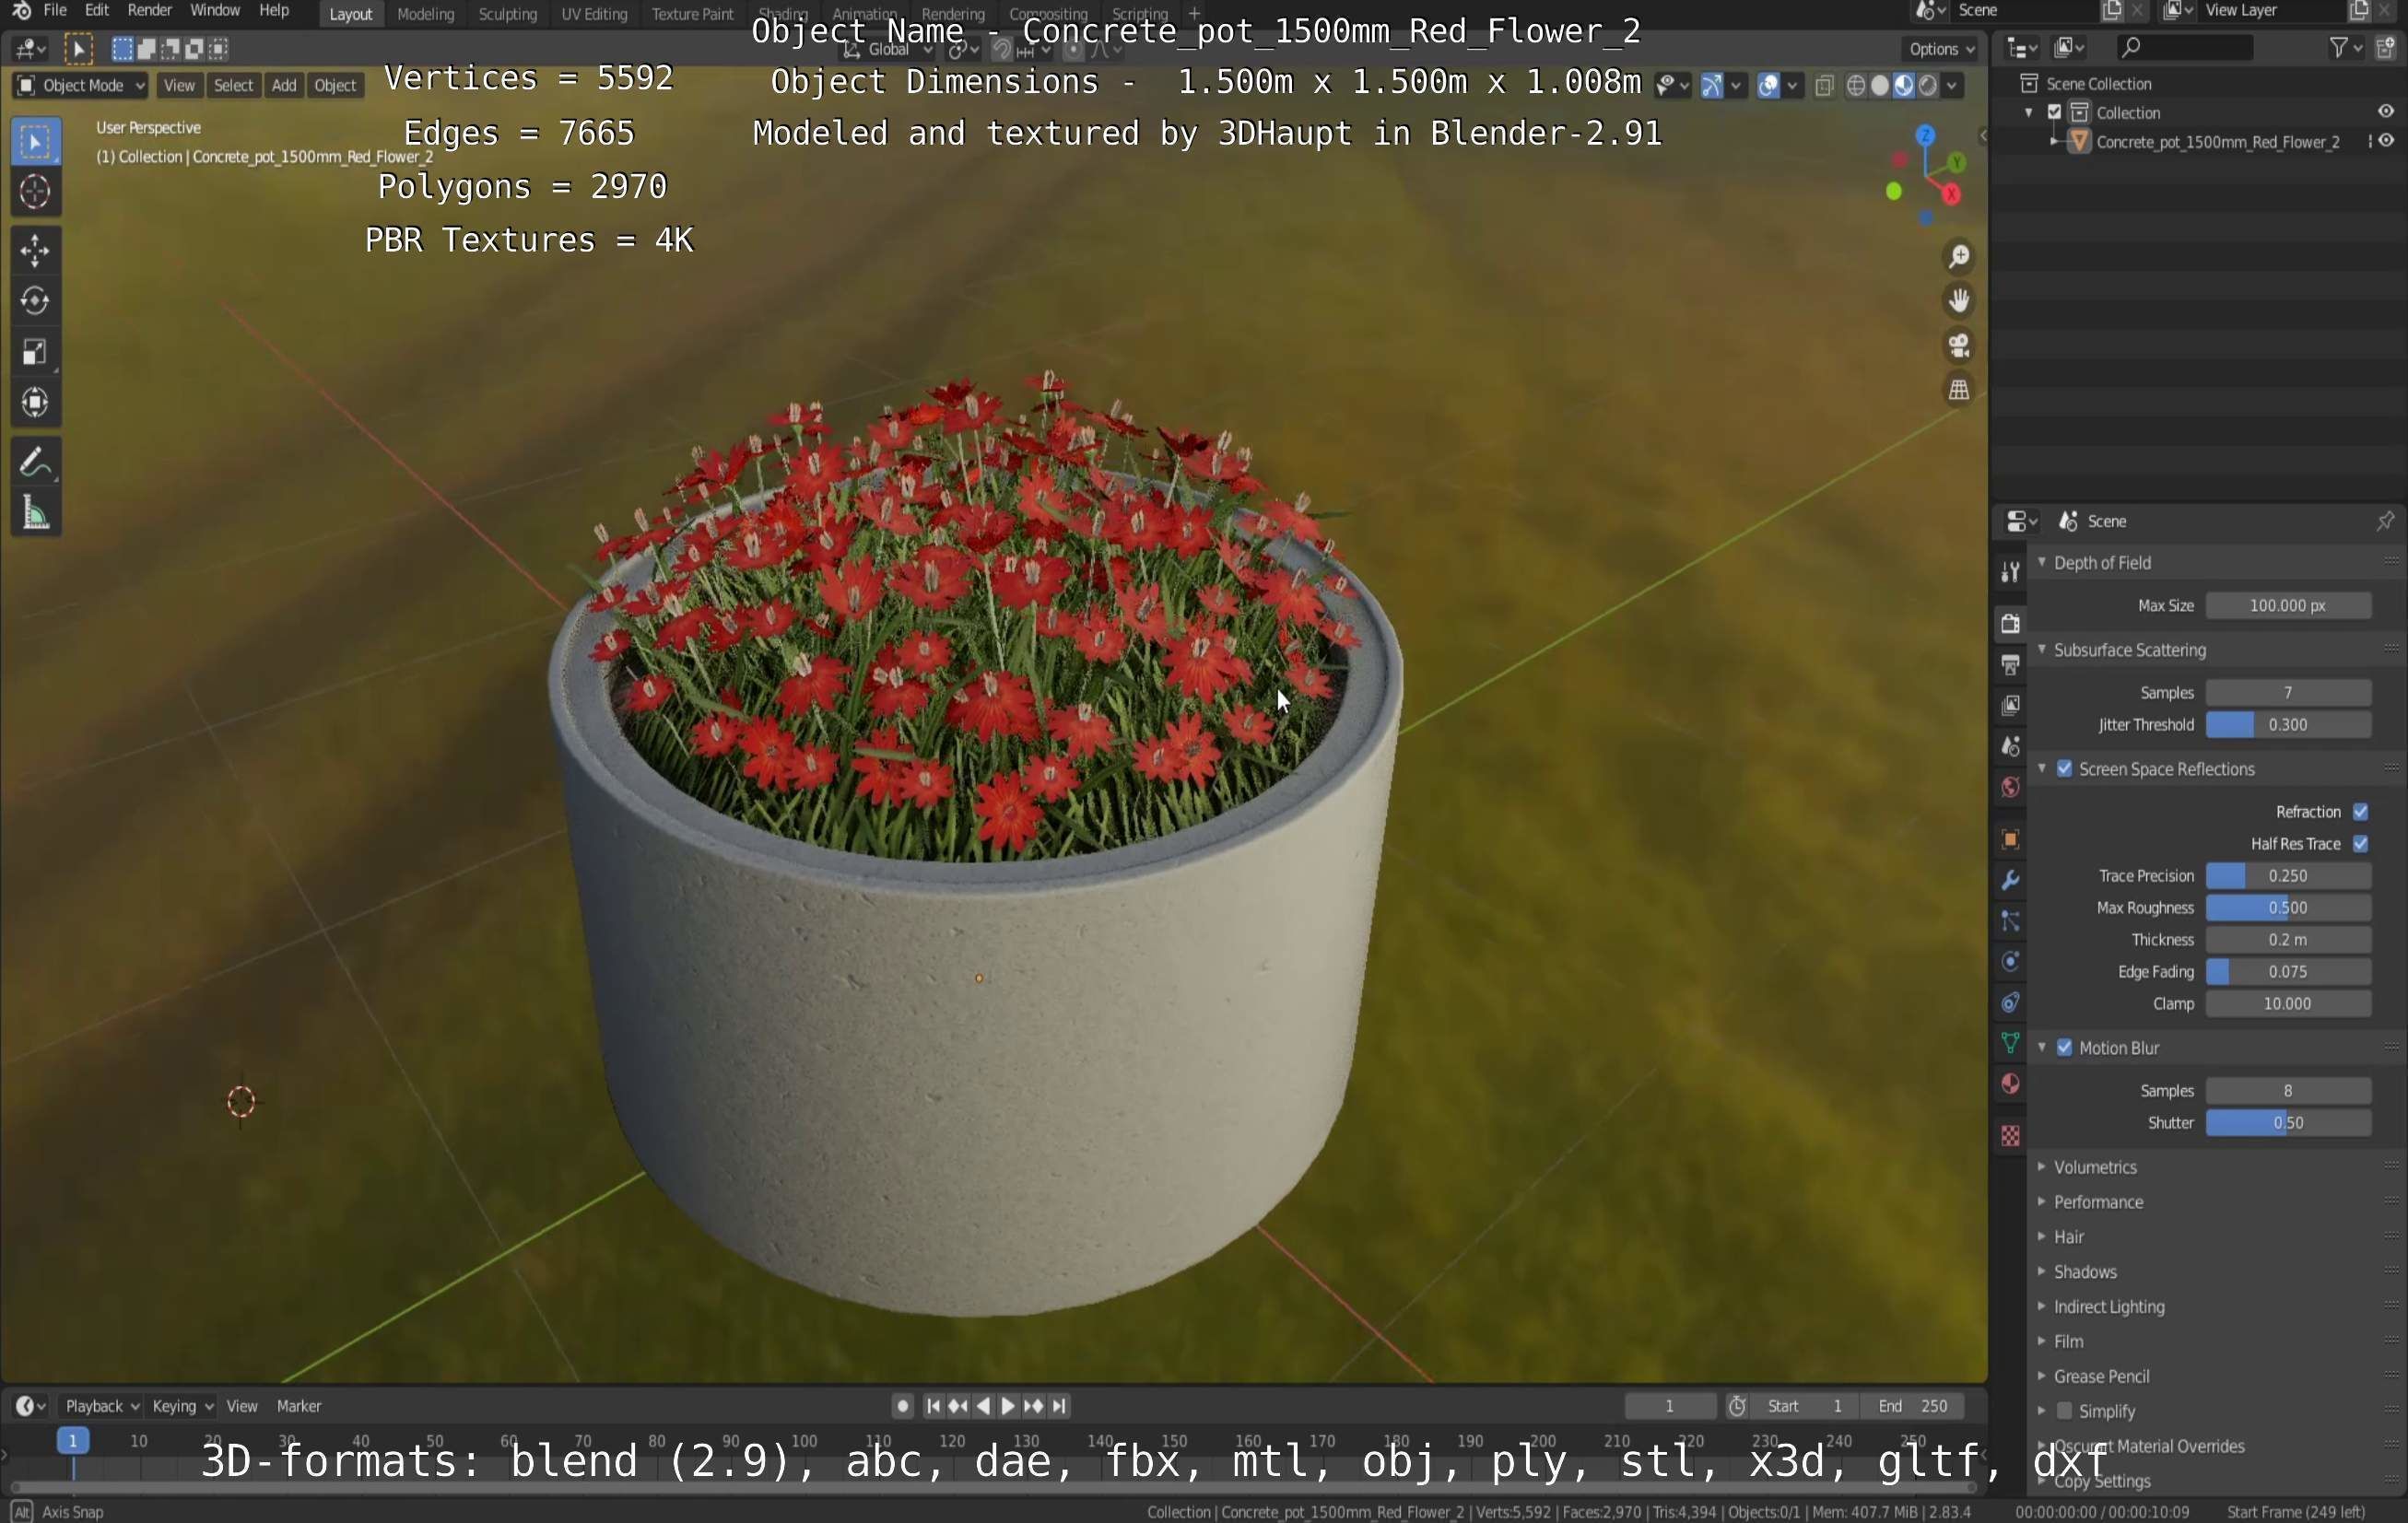Open the Render menu
The image size is (2408, 1523).
150,11
